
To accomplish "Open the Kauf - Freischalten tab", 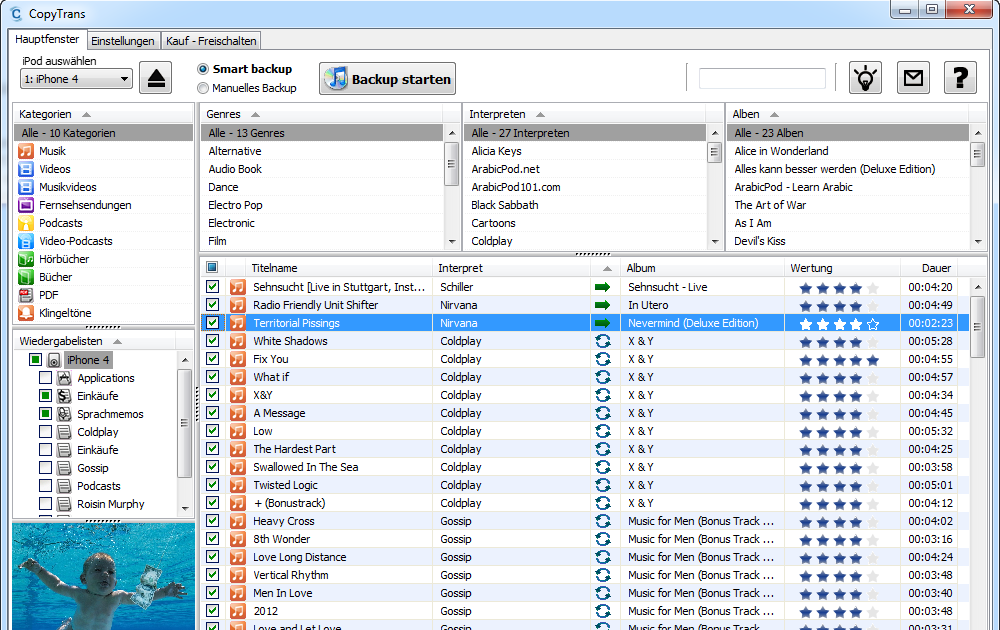I will tap(211, 41).
